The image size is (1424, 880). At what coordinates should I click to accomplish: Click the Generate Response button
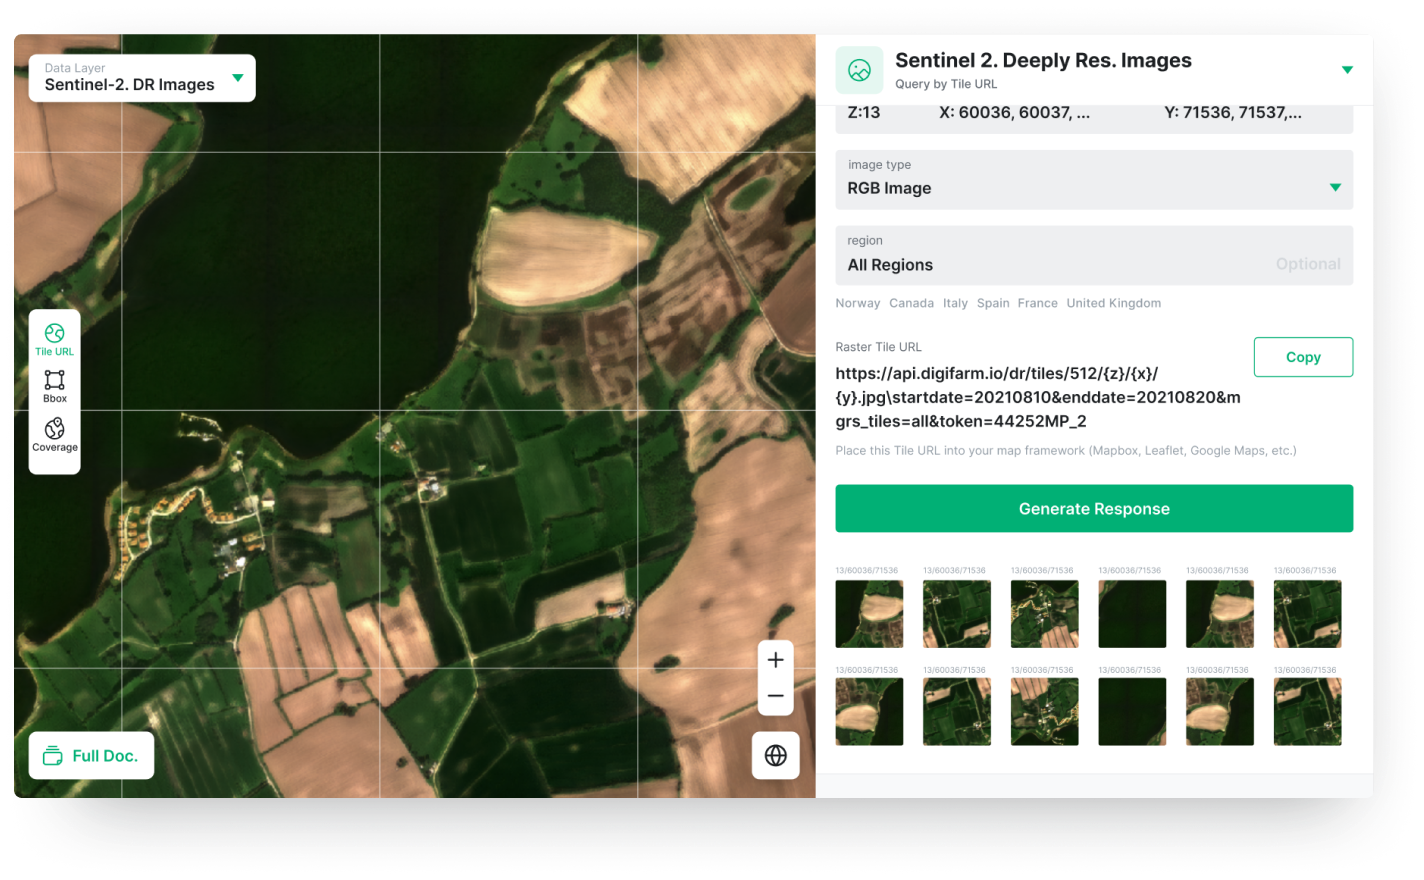1094,508
